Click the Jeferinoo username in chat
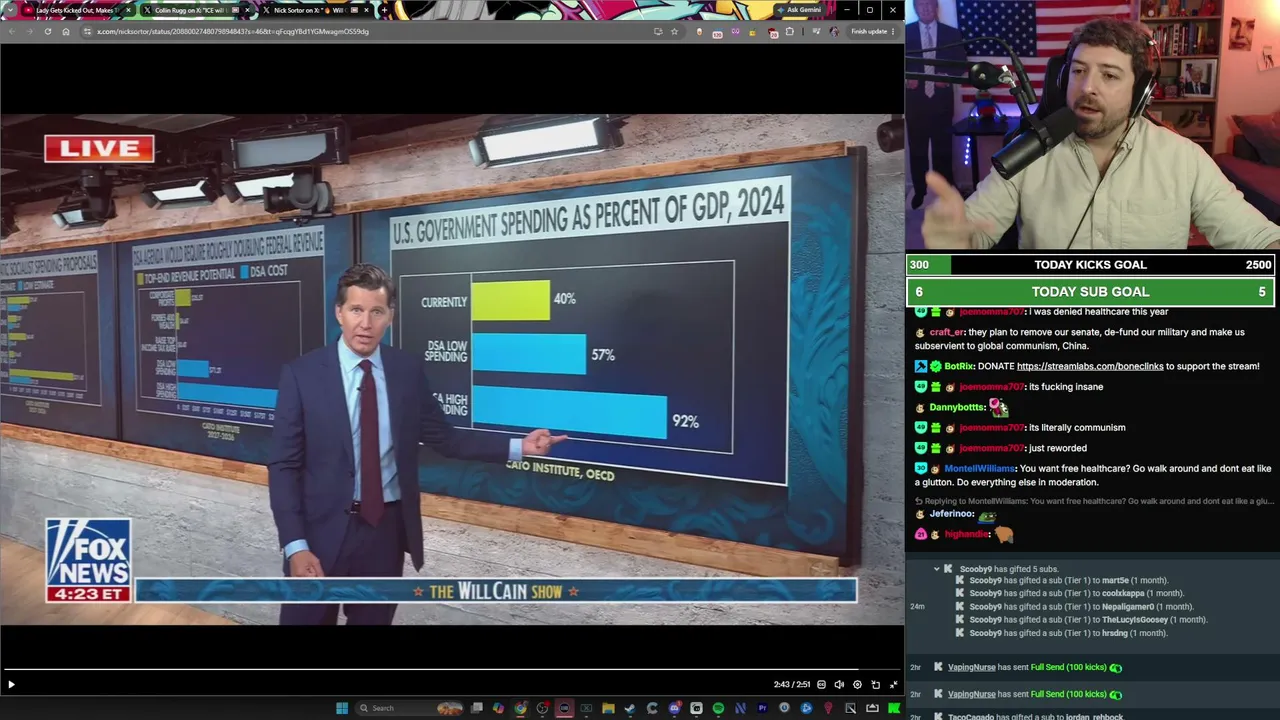 coord(951,514)
